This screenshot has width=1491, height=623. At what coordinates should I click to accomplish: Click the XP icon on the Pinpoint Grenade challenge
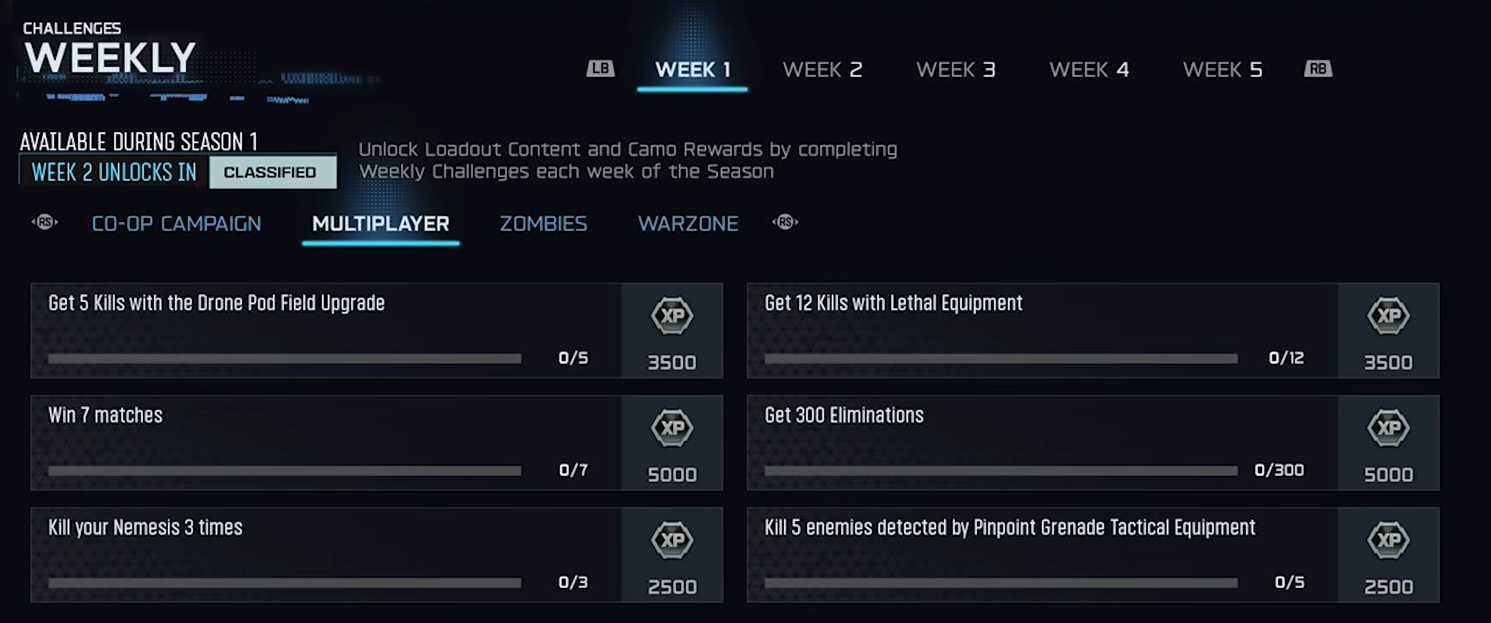(1388, 540)
